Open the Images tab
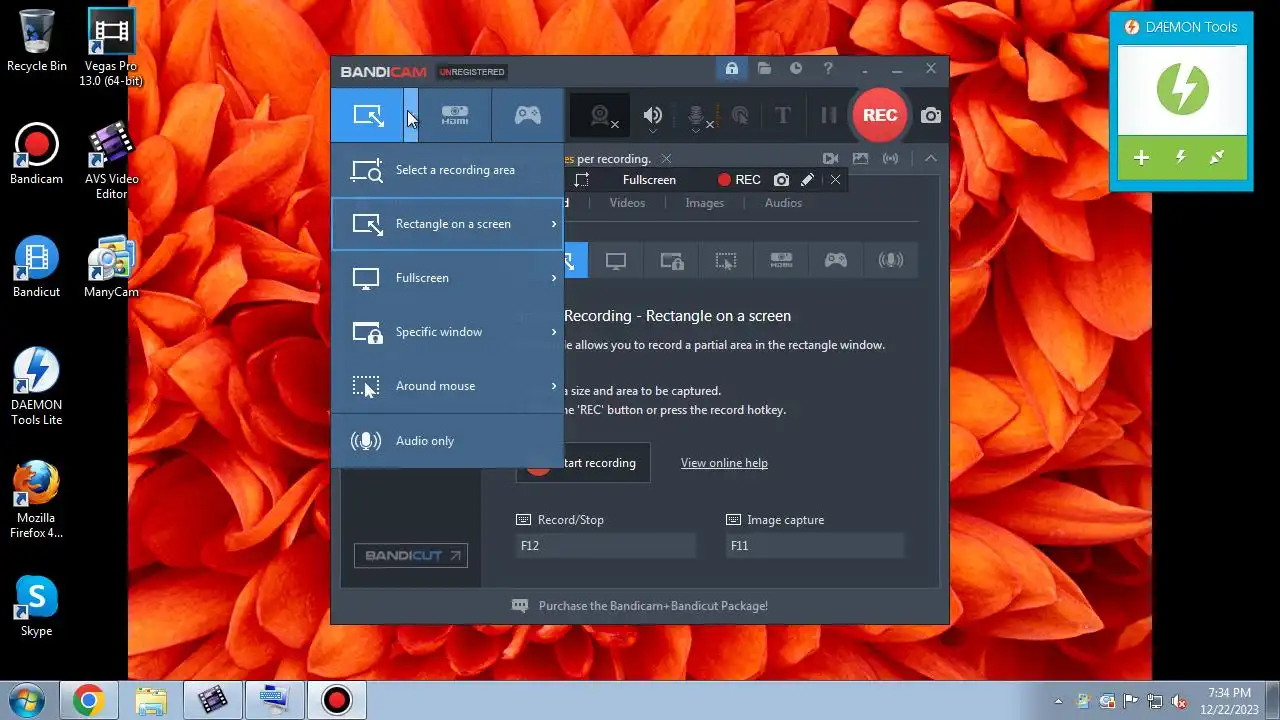This screenshot has width=1280, height=720. point(704,203)
